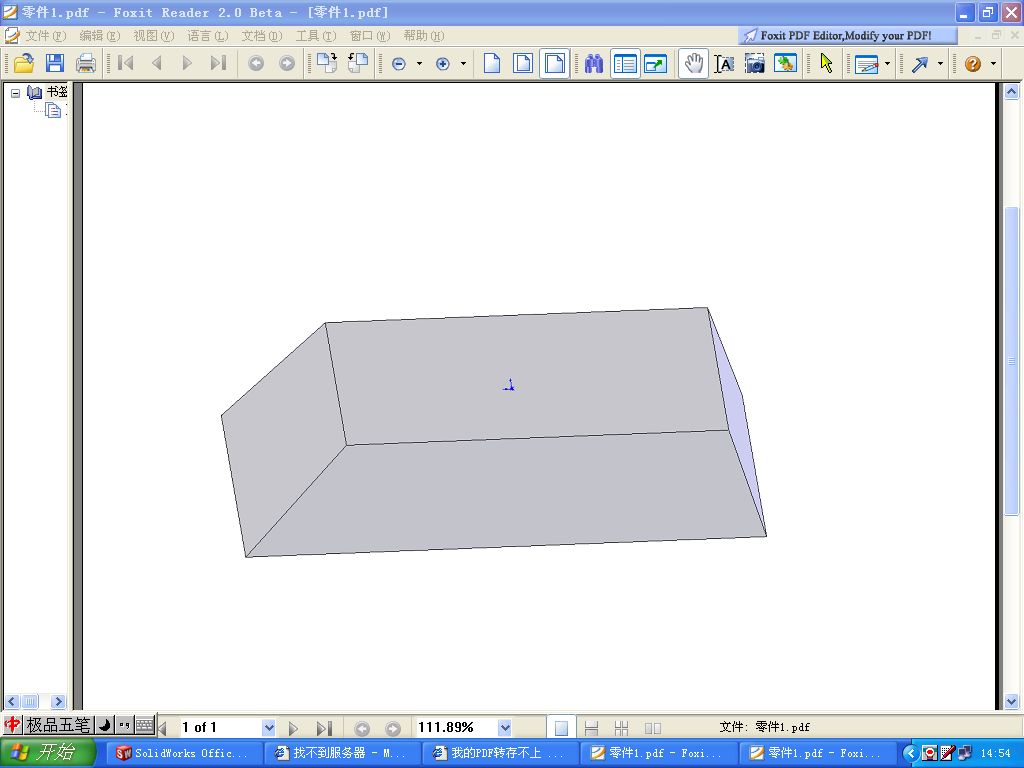Open the 语言(L) menu
This screenshot has height=768, width=1024.
coord(208,36)
